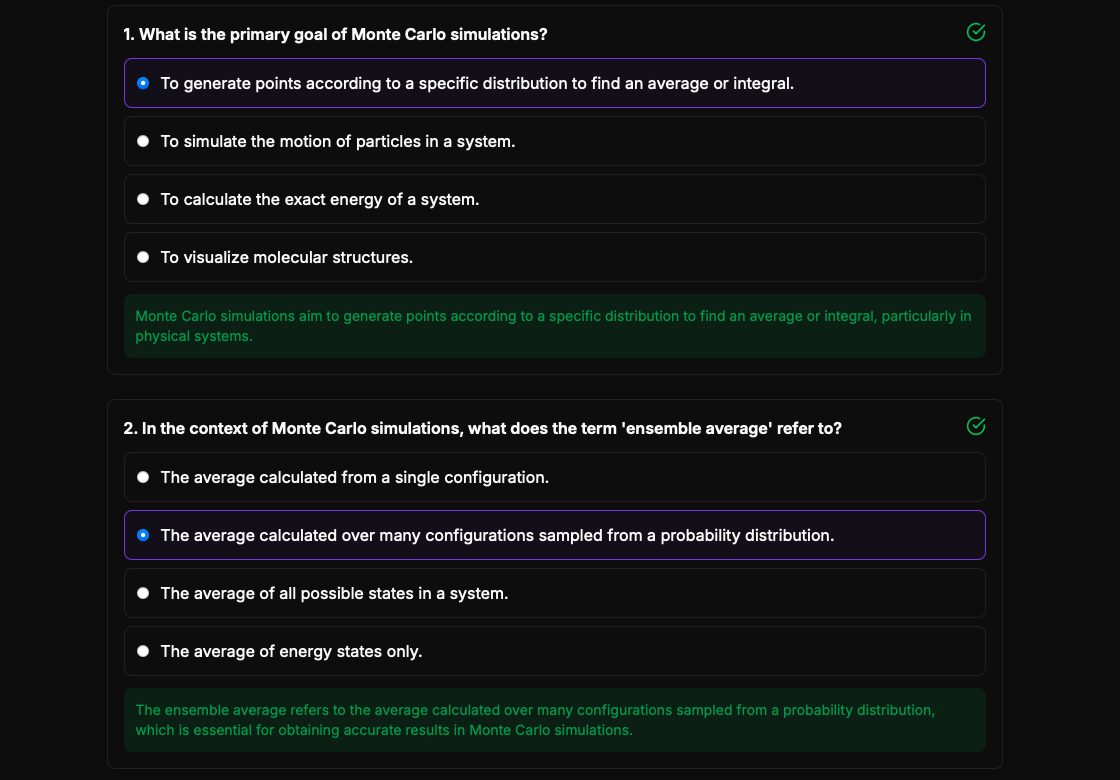Click the green checkmark icon for question 2
1120x780 pixels.
pos(976,427)
